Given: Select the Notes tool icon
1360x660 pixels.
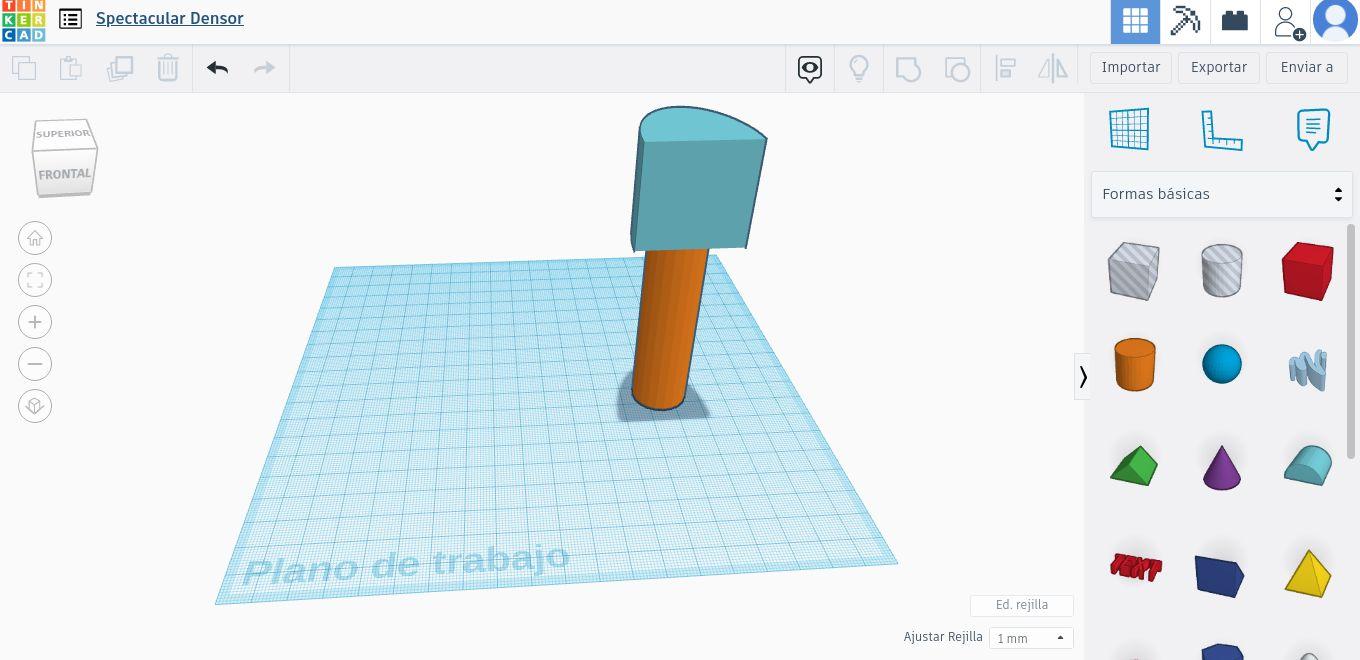Looking at the screenshot, I should 1313,130.
